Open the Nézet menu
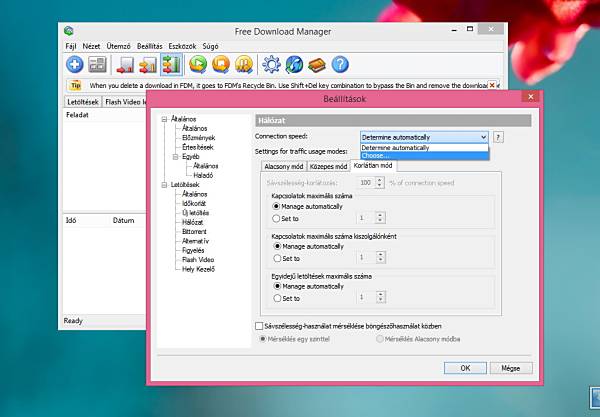Viewport: 600px width, 417px height. pos(91,46)
